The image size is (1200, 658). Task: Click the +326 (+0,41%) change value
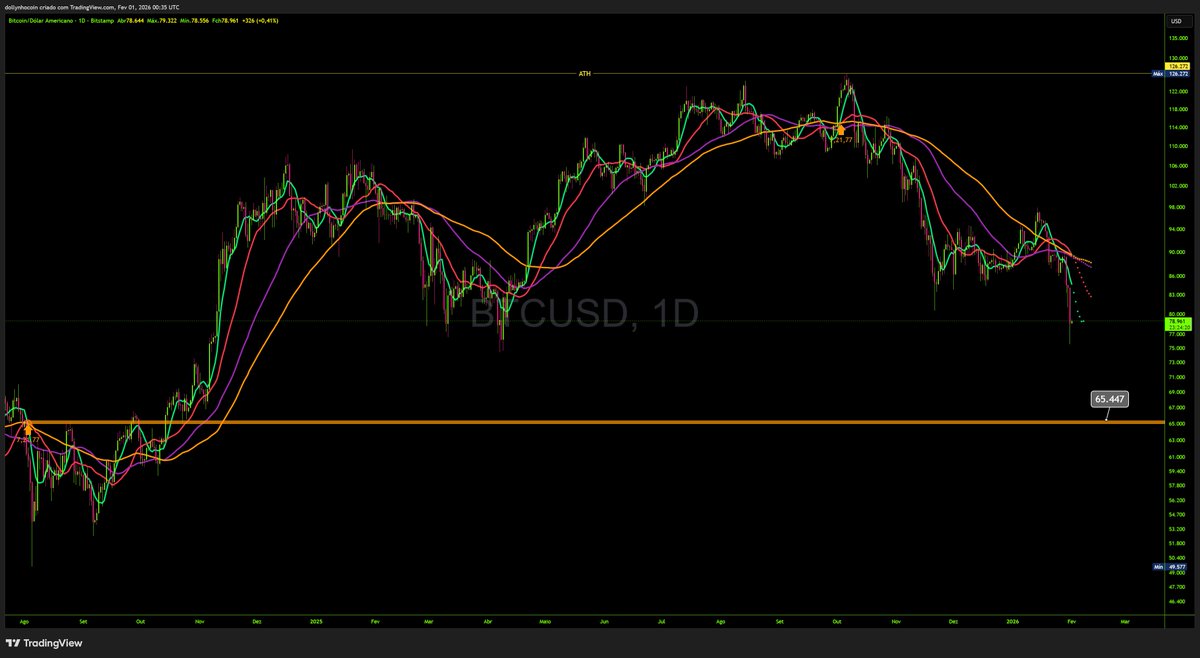(x=260, y=21)
